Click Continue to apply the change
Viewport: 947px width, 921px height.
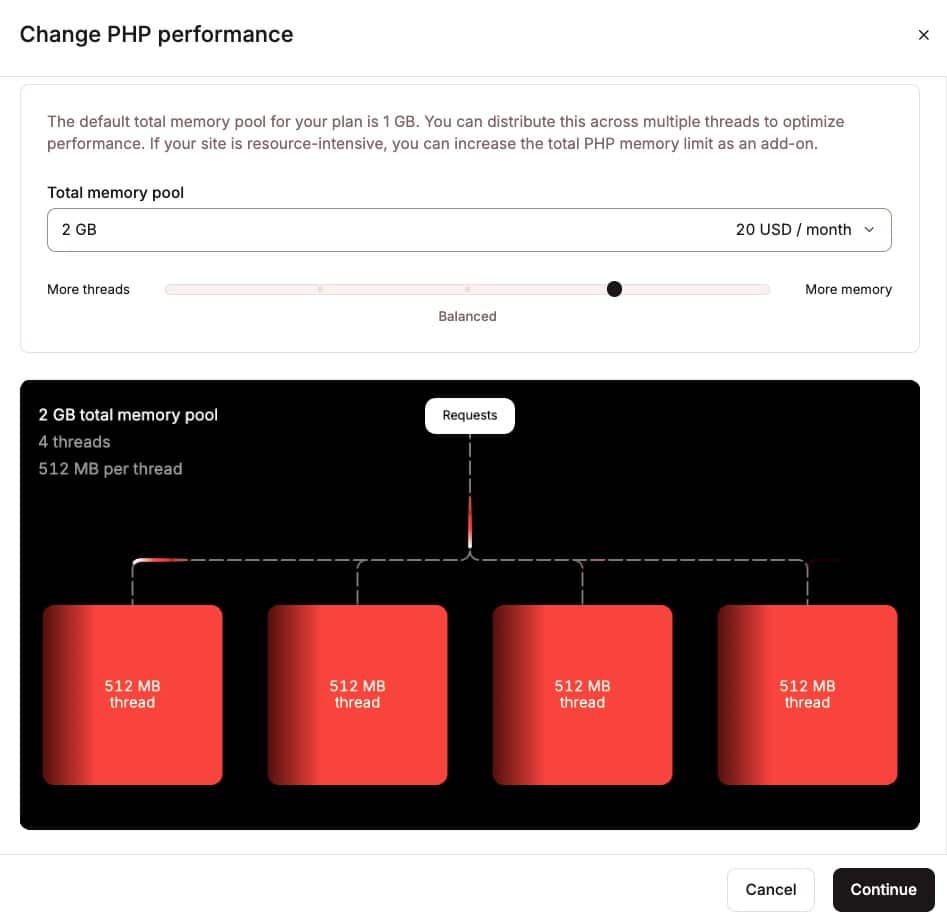pyautogui.click(x=883, y=889)
